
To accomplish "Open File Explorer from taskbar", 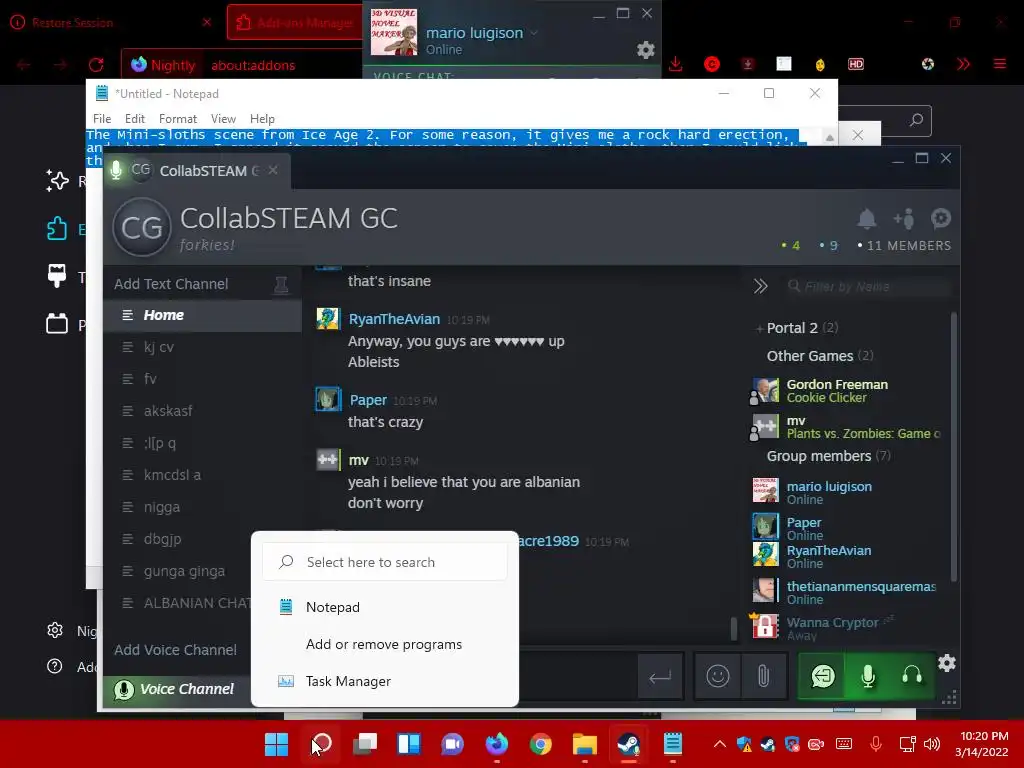I will coord(584,744).
